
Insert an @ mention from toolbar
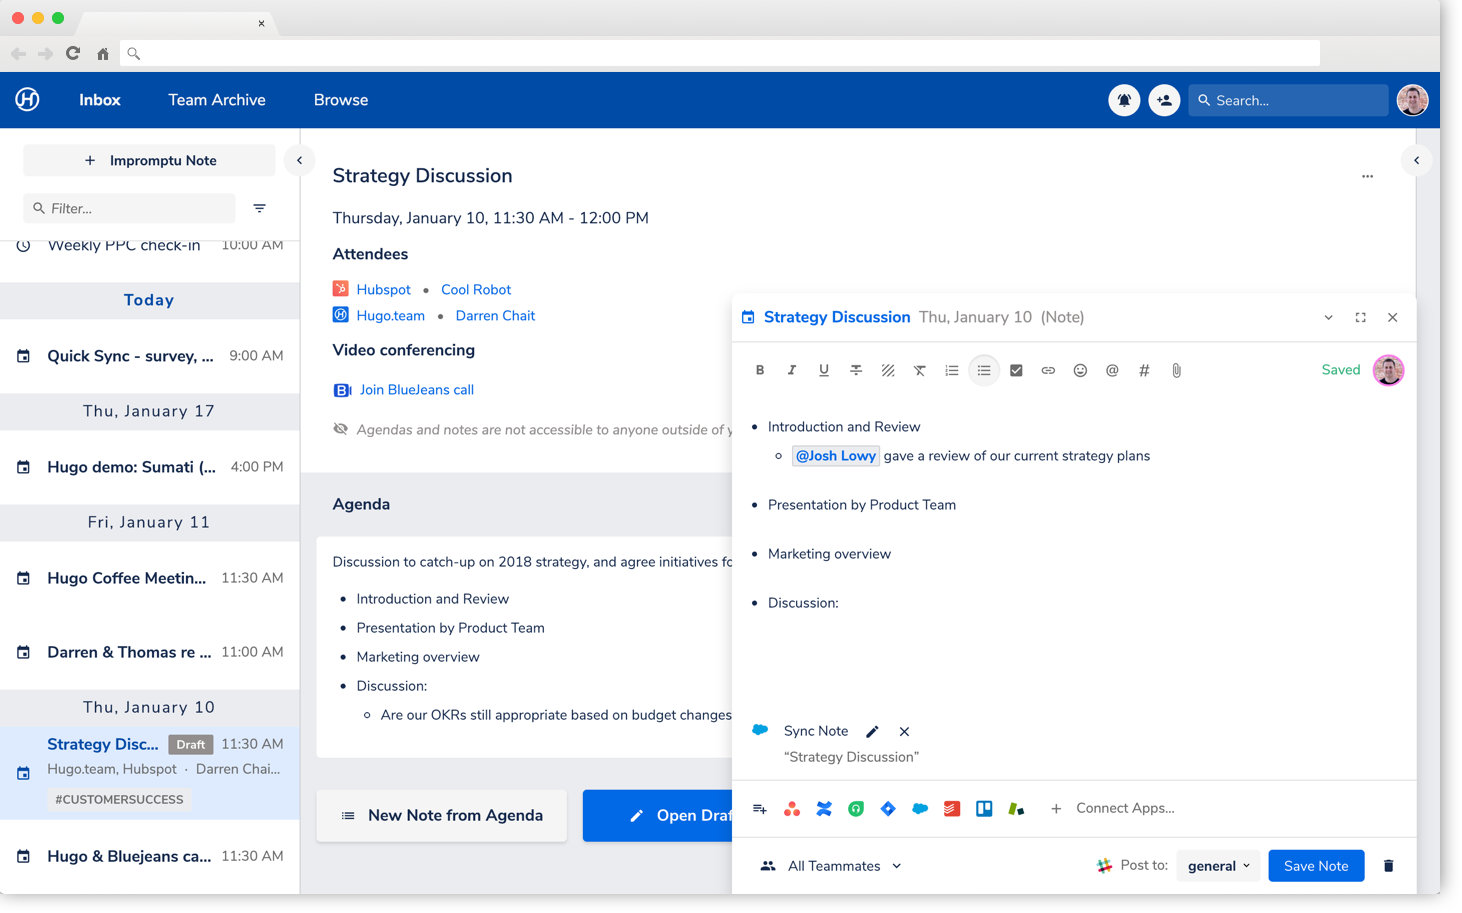[x=1112, y=370]
